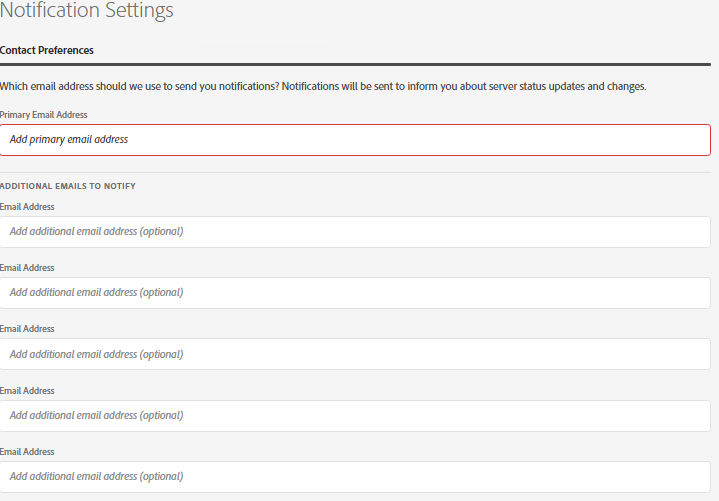Select the 'Contact Preferences' section header
The image size is (719, 501).
(46, 50)
